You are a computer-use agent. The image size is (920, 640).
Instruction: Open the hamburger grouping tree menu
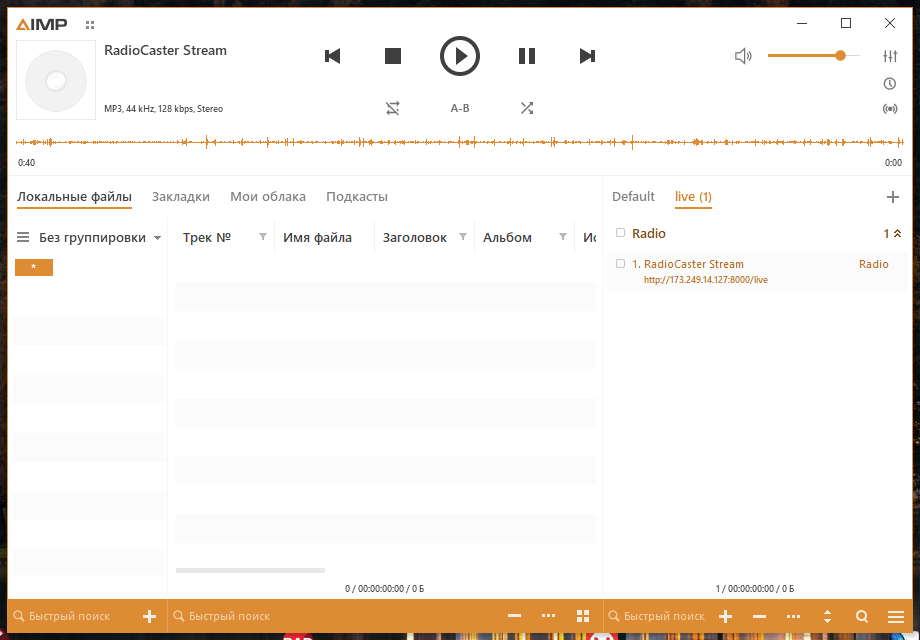click(x=23, y=238)
